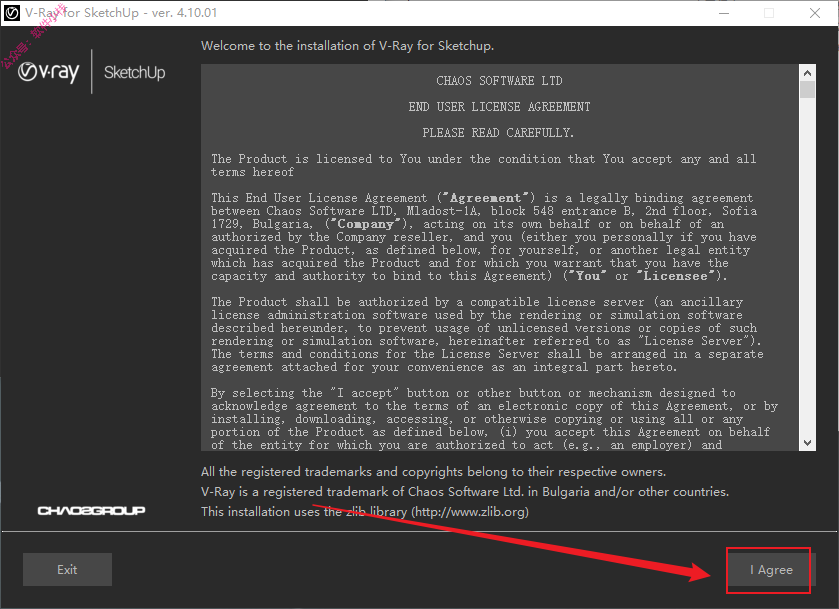
Task: Minimize the installer window
Action: pyautogui.click(x=724, y=13)
